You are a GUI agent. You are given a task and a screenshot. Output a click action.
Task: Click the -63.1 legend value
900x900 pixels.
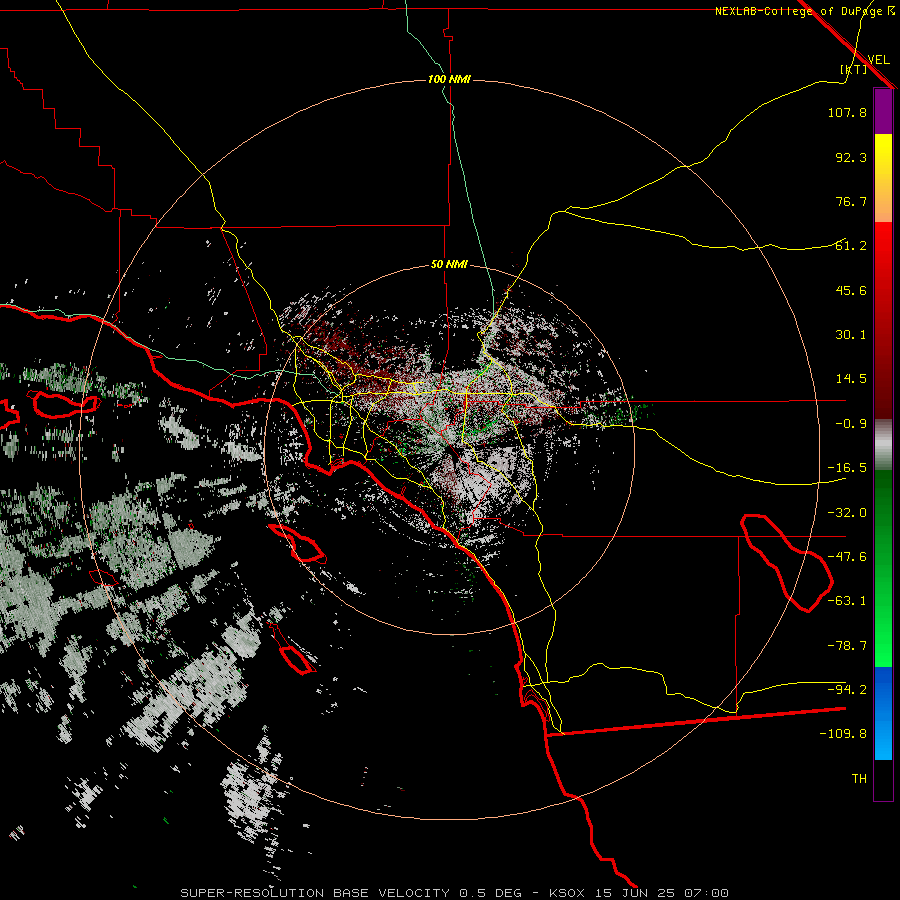[x=847, y=601]
